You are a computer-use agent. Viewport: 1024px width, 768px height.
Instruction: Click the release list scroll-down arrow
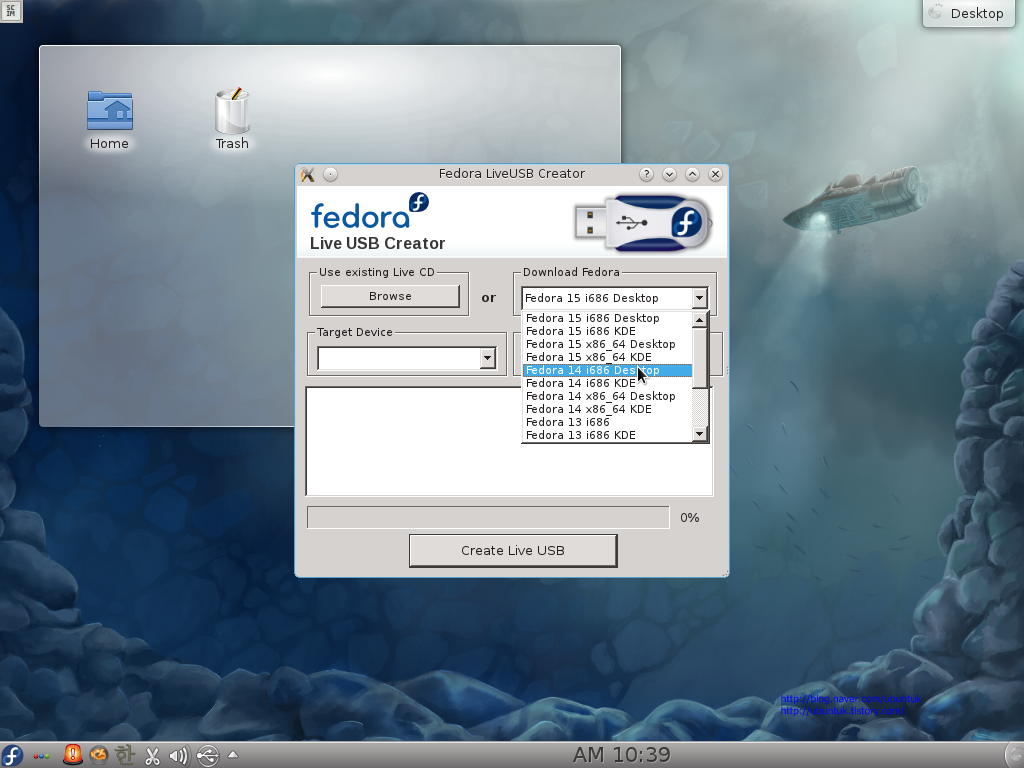pyautogui.click(x=699, y=434)
